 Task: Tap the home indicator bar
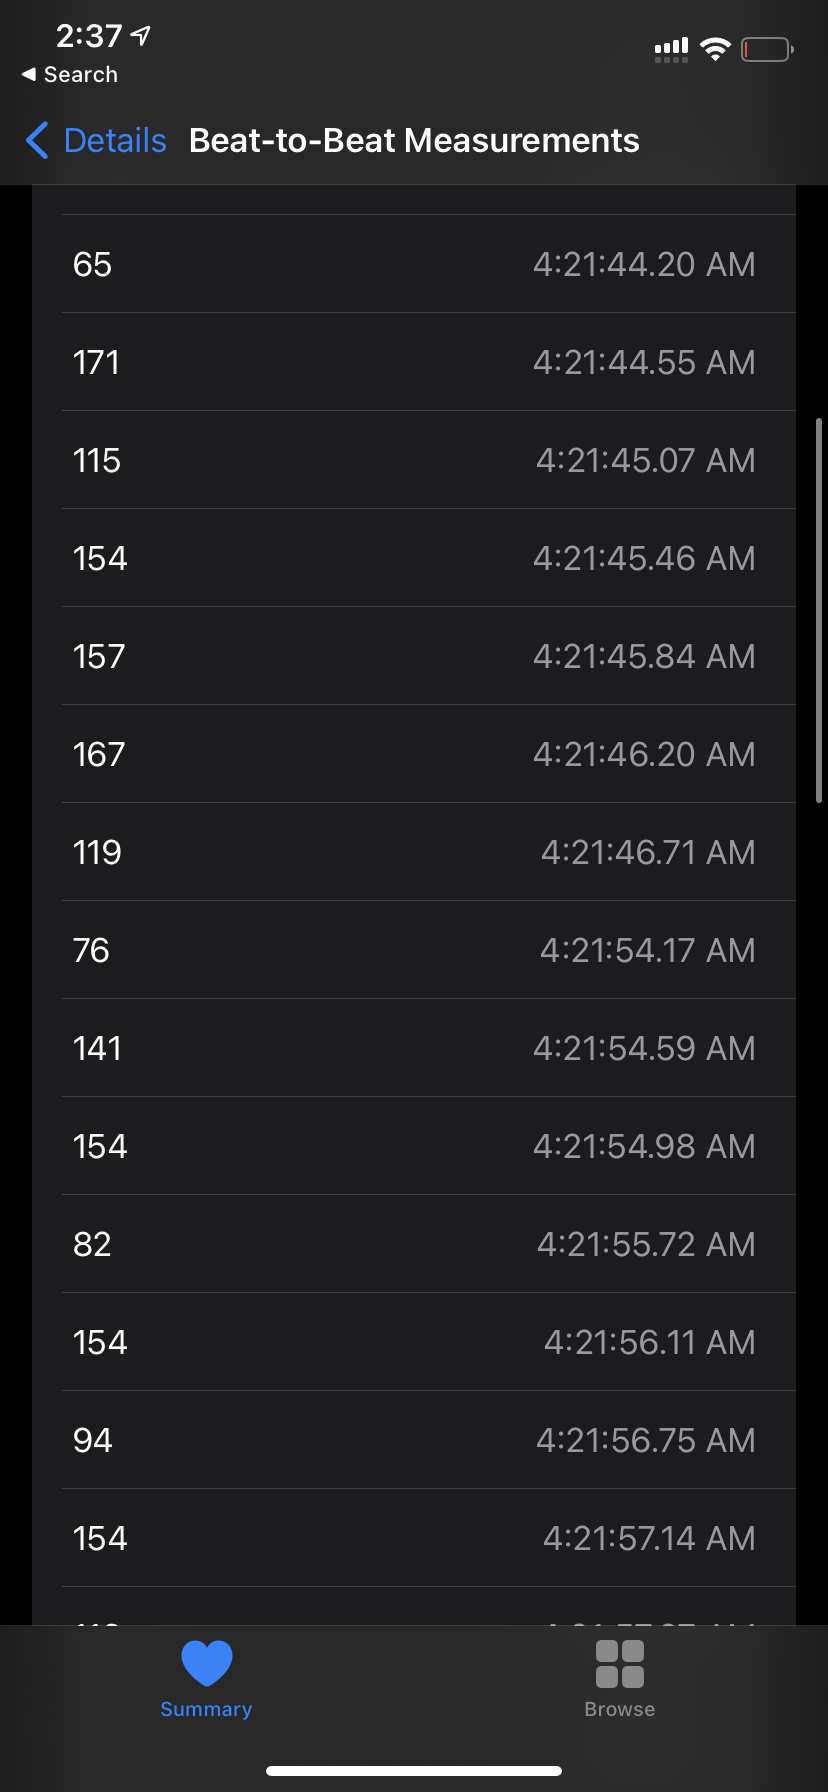coord(414,1771)
